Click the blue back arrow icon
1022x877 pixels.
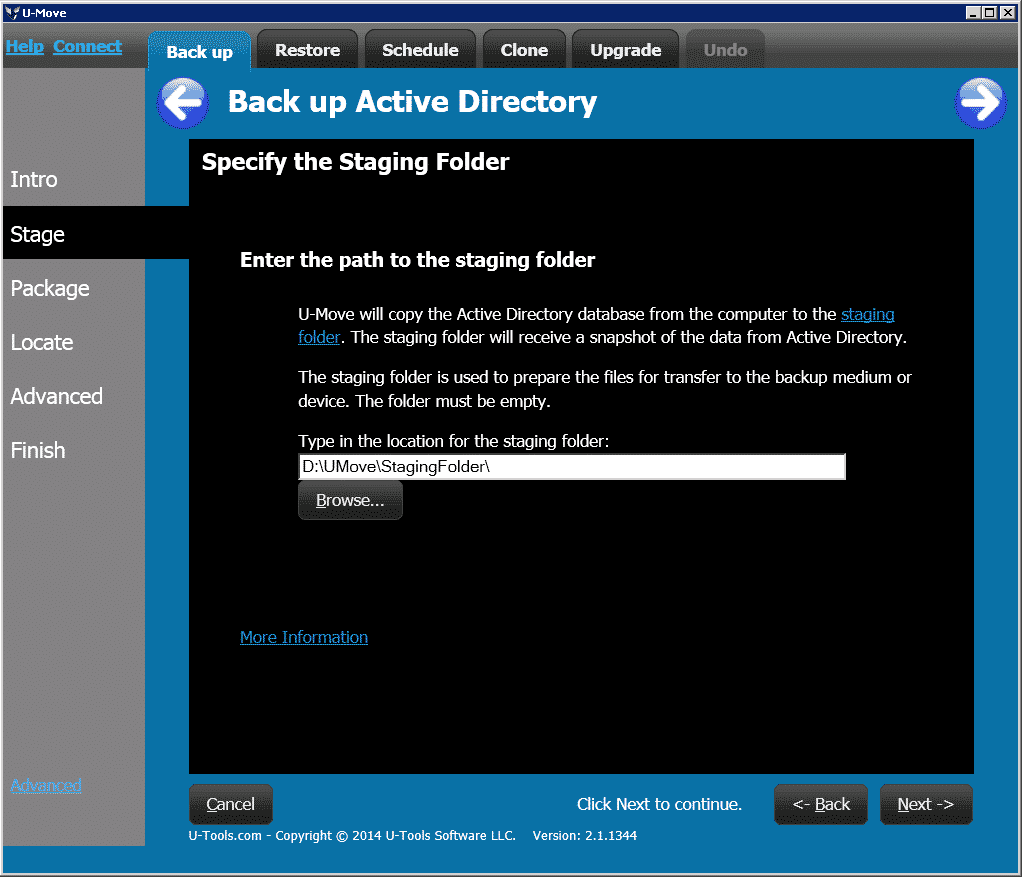click(183, 102)
